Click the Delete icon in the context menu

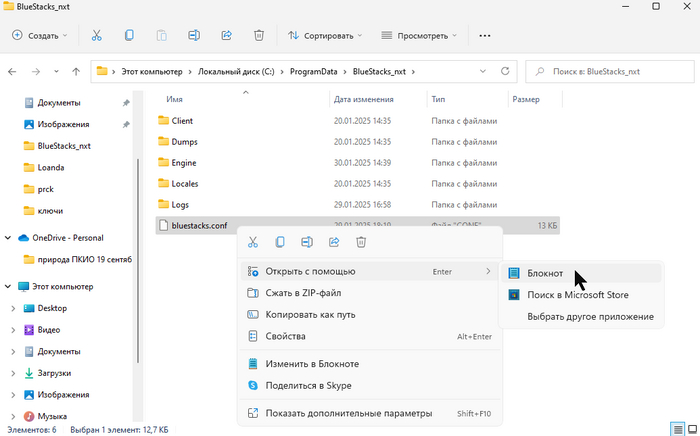(x=361, y=242)
